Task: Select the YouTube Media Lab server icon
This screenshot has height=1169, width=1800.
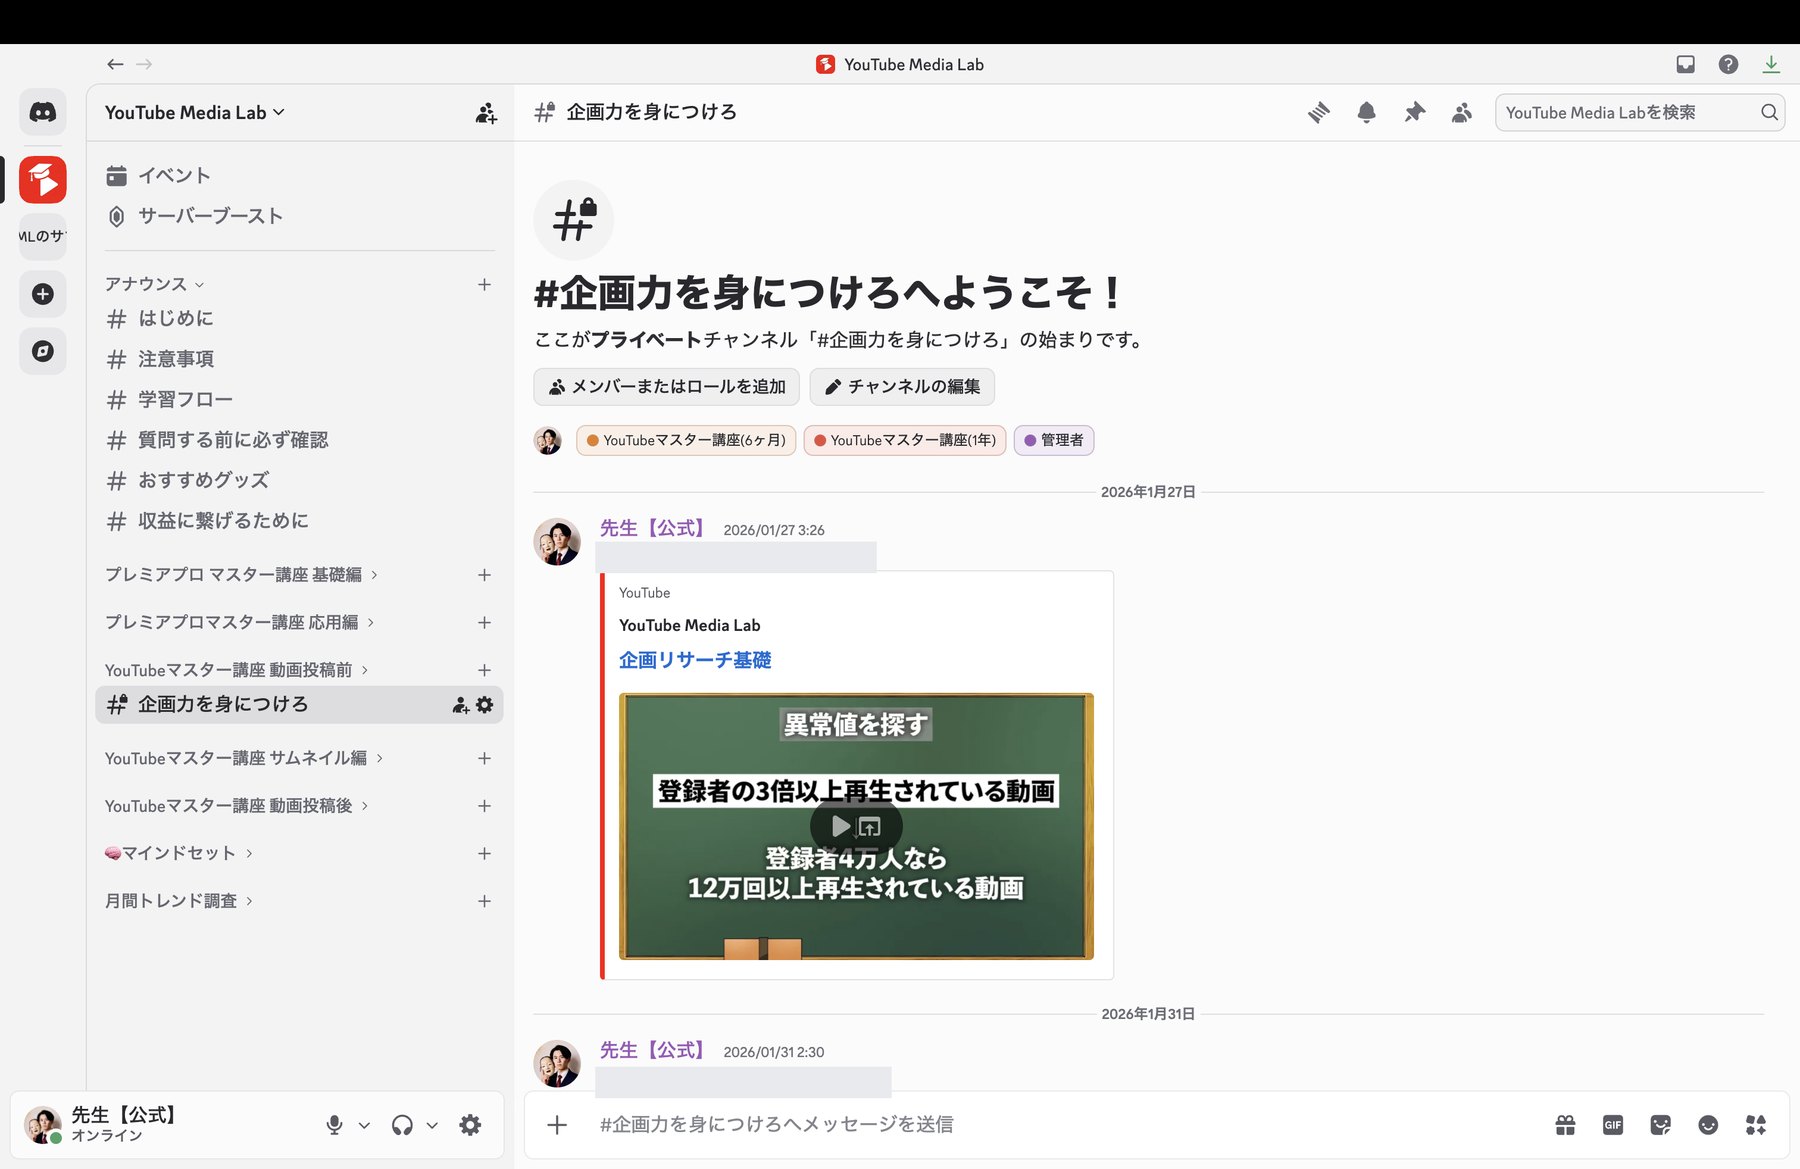Action: (43, 180)
